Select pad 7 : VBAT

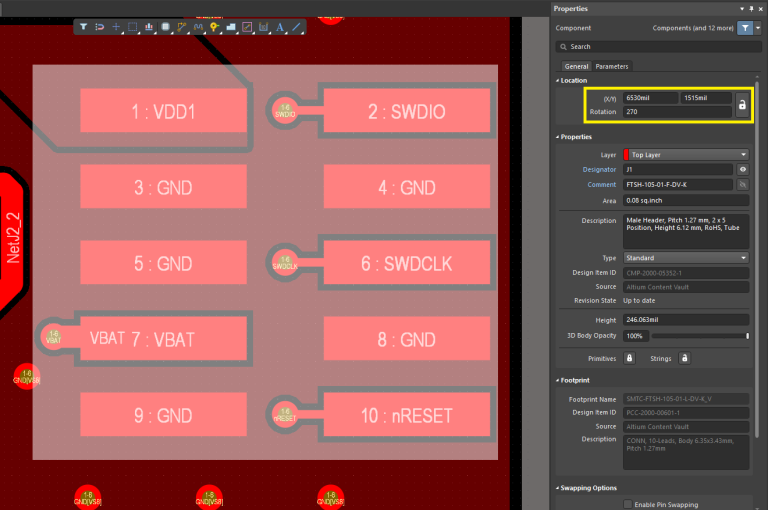click(164, 339)
